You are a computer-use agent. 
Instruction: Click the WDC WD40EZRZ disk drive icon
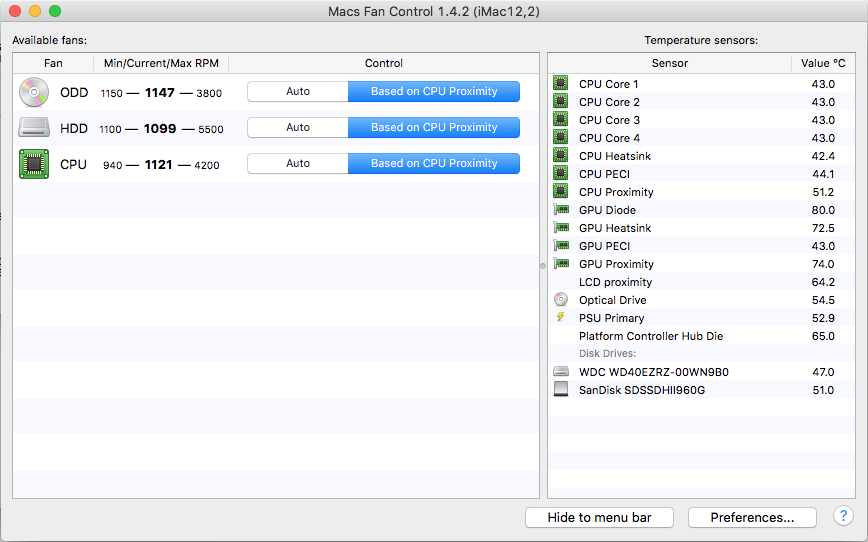(x=561, y=372)
